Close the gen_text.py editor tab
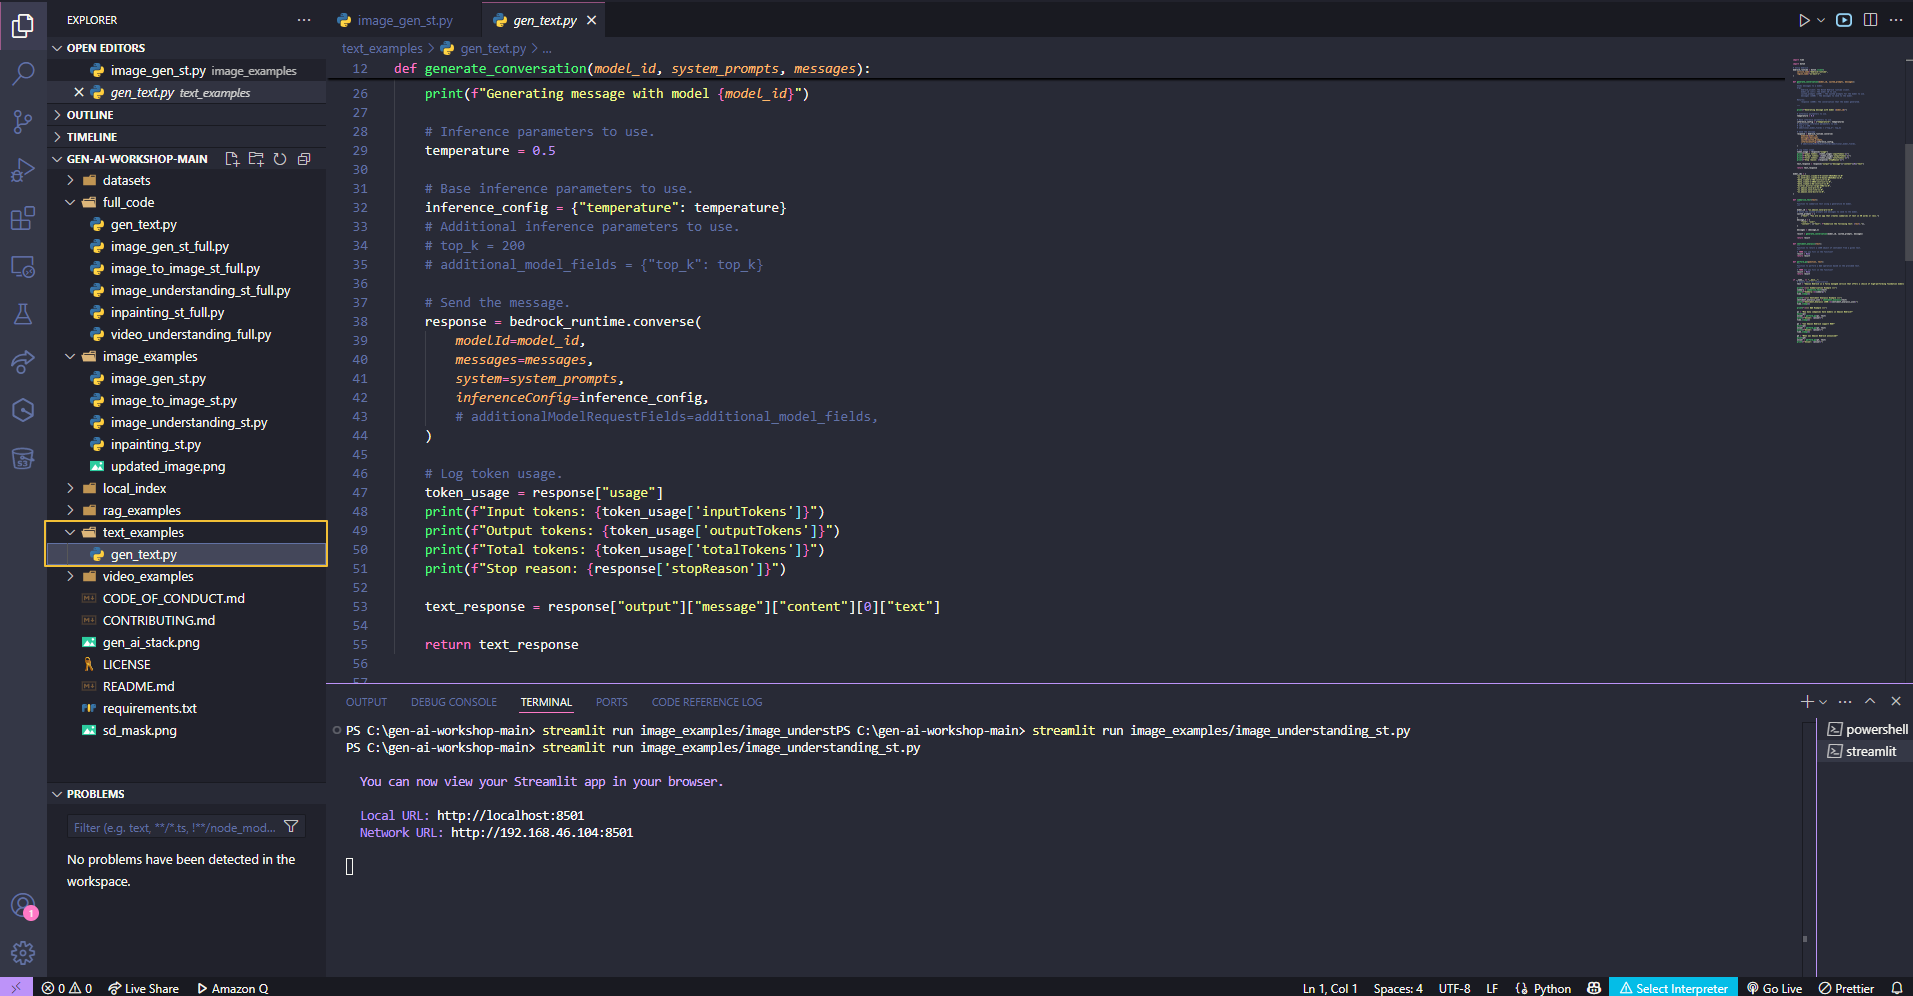This screenshot has width=1913, height=996. tap(592, 20)
